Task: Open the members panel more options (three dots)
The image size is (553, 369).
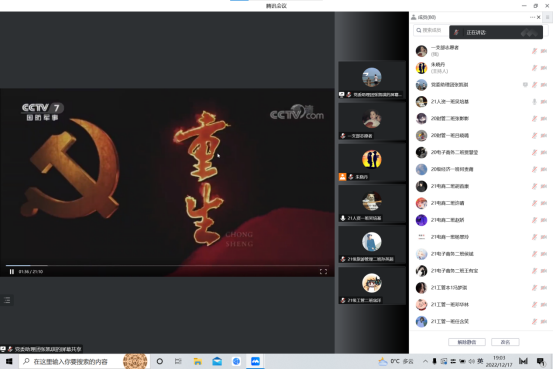Action: pos(532,17)
